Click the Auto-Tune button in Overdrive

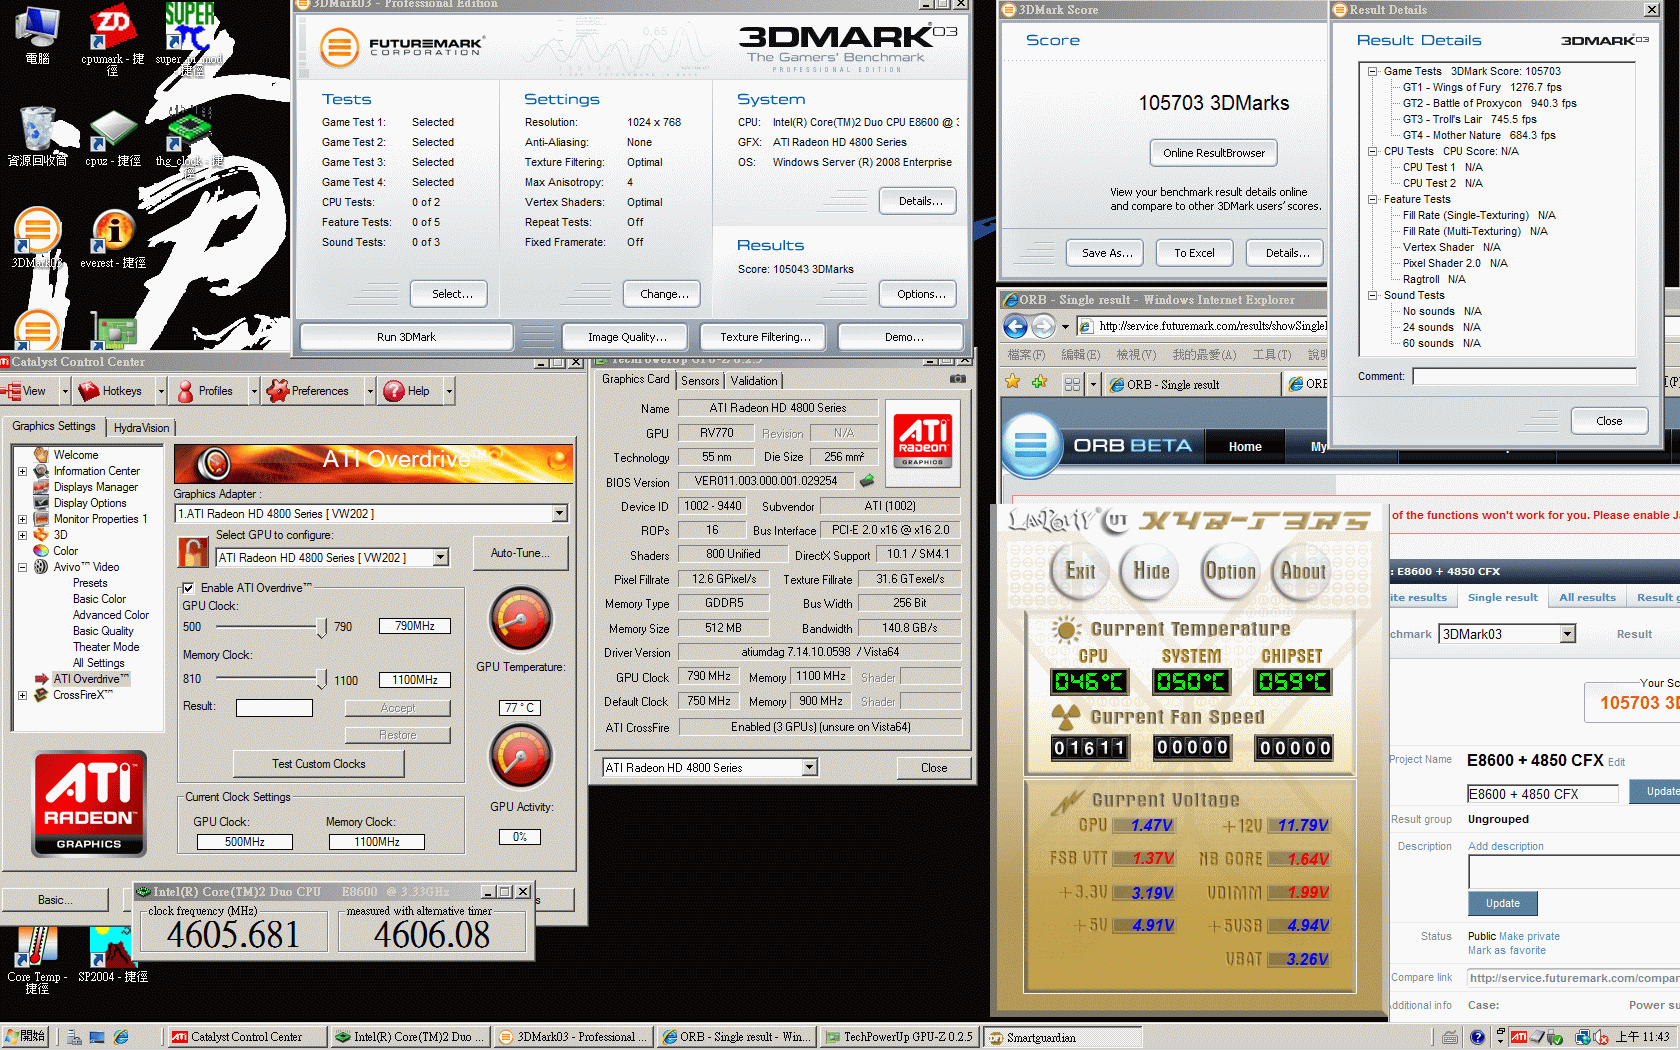[520, 553]
